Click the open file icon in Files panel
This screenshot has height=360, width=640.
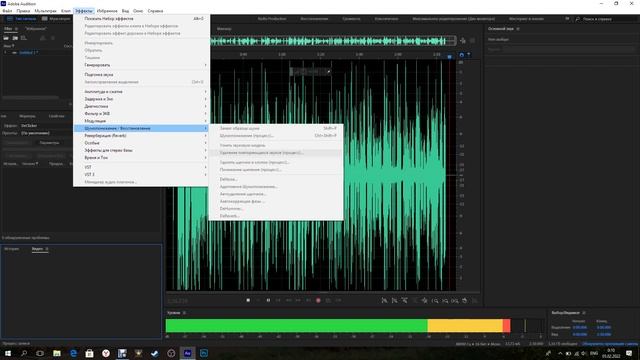6,38
